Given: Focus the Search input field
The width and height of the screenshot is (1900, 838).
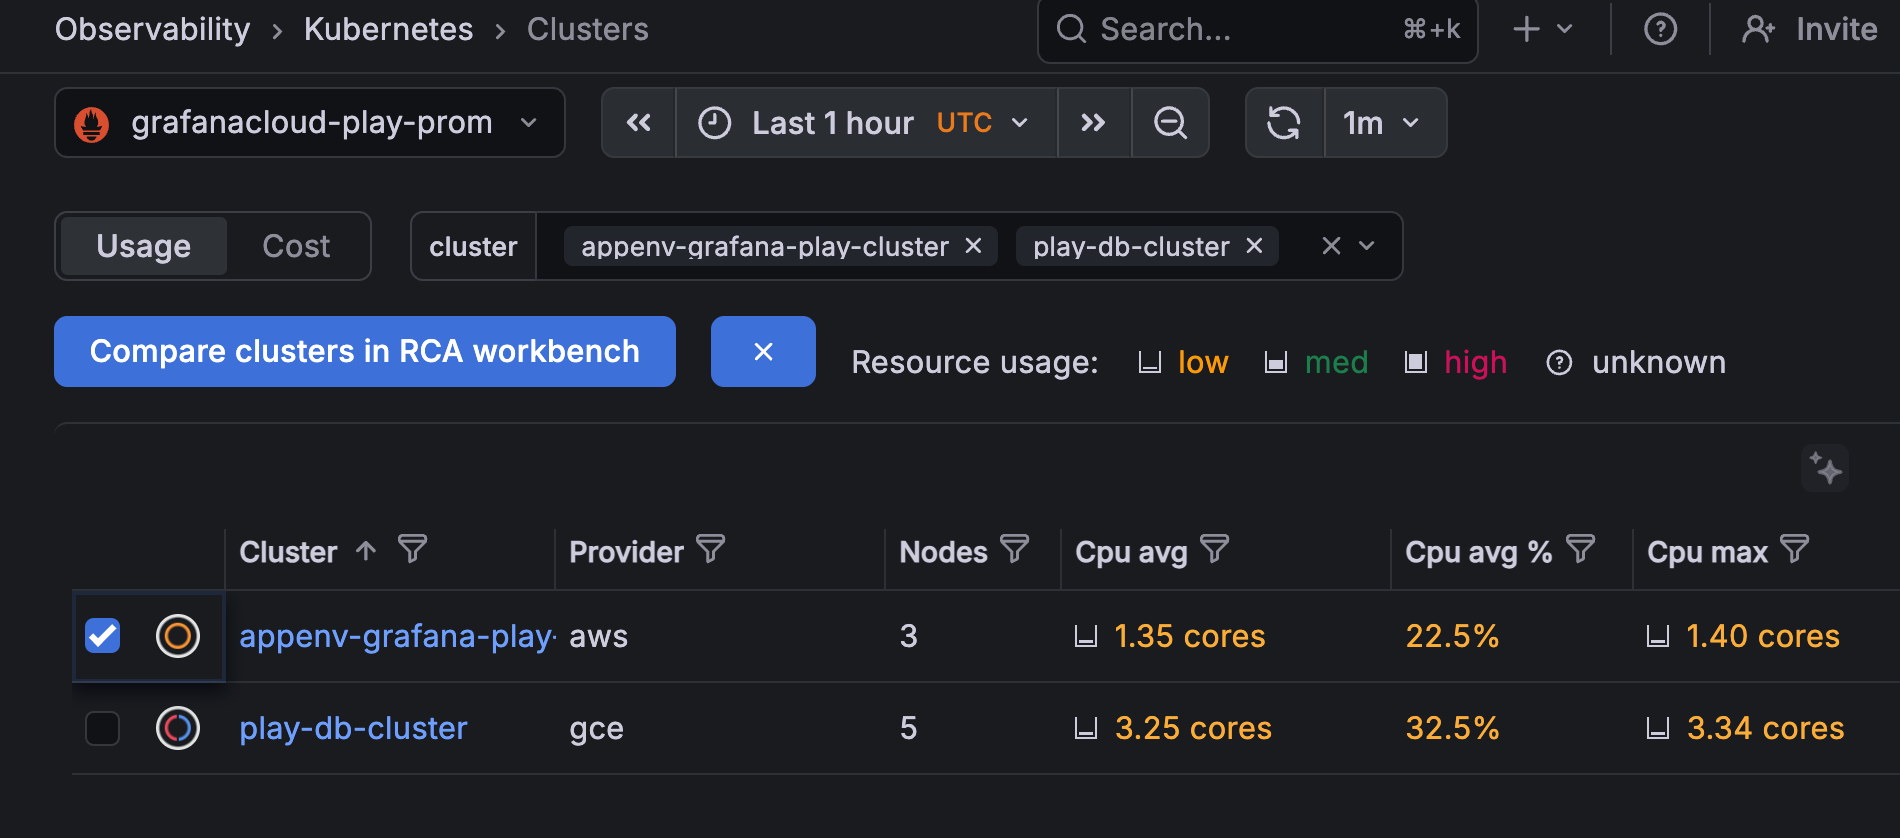Looking at the screenshot, I should tap(1240, 30).
